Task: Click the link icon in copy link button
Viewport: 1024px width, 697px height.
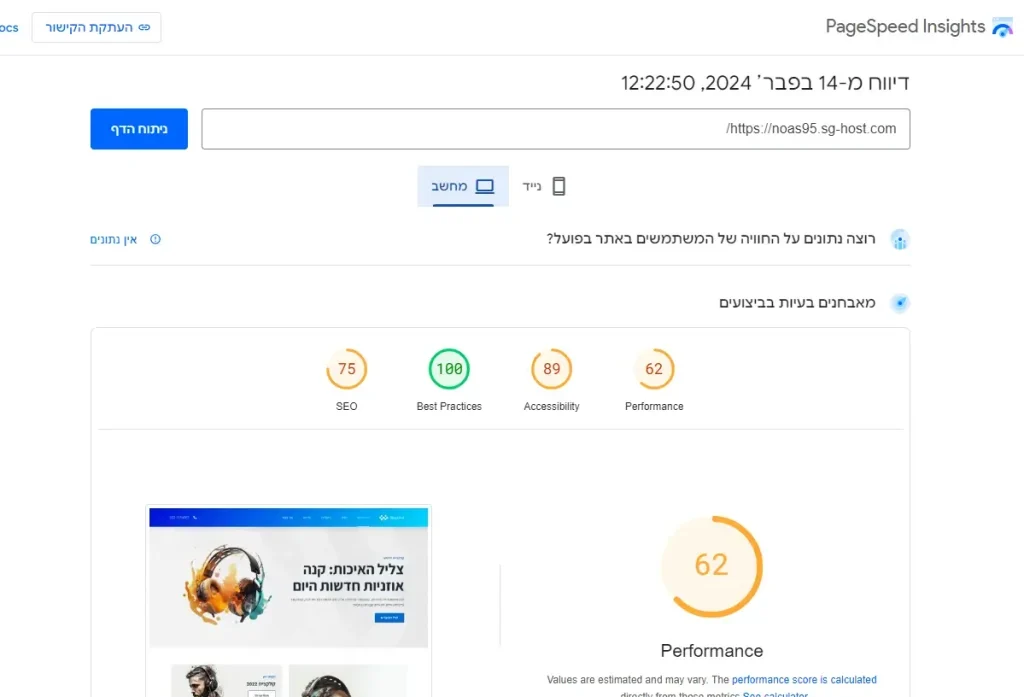Action: (144, 27)
